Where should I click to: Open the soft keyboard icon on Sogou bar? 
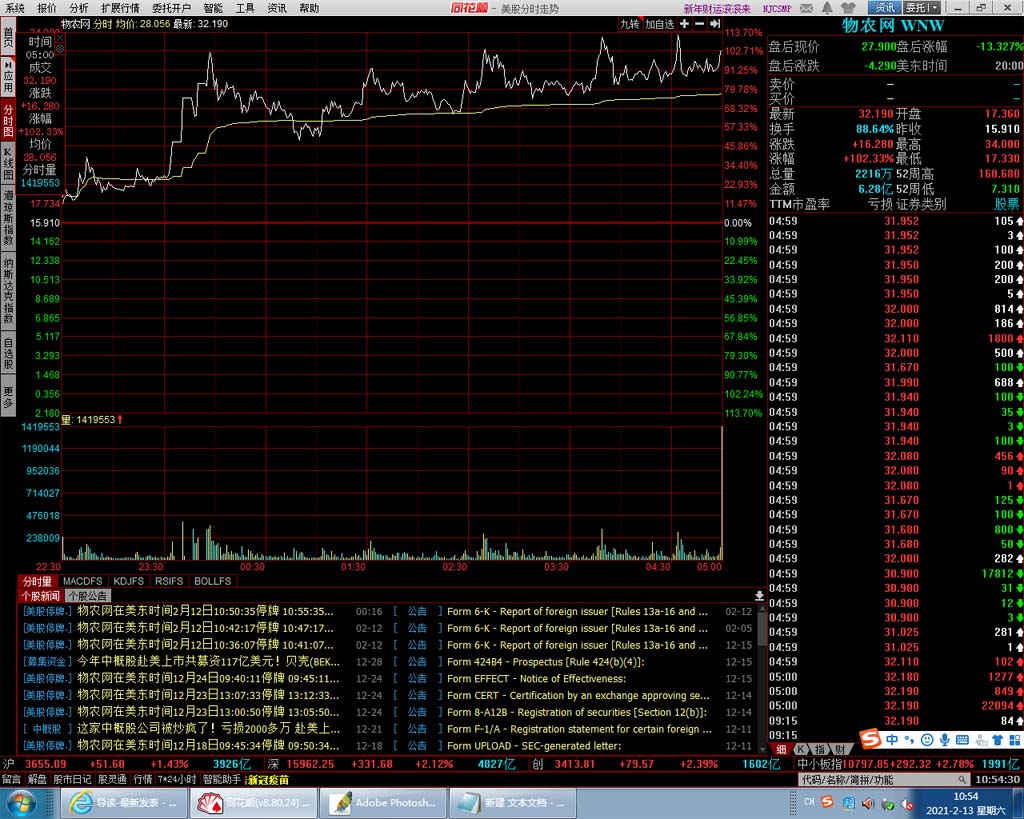pos(962,740)
